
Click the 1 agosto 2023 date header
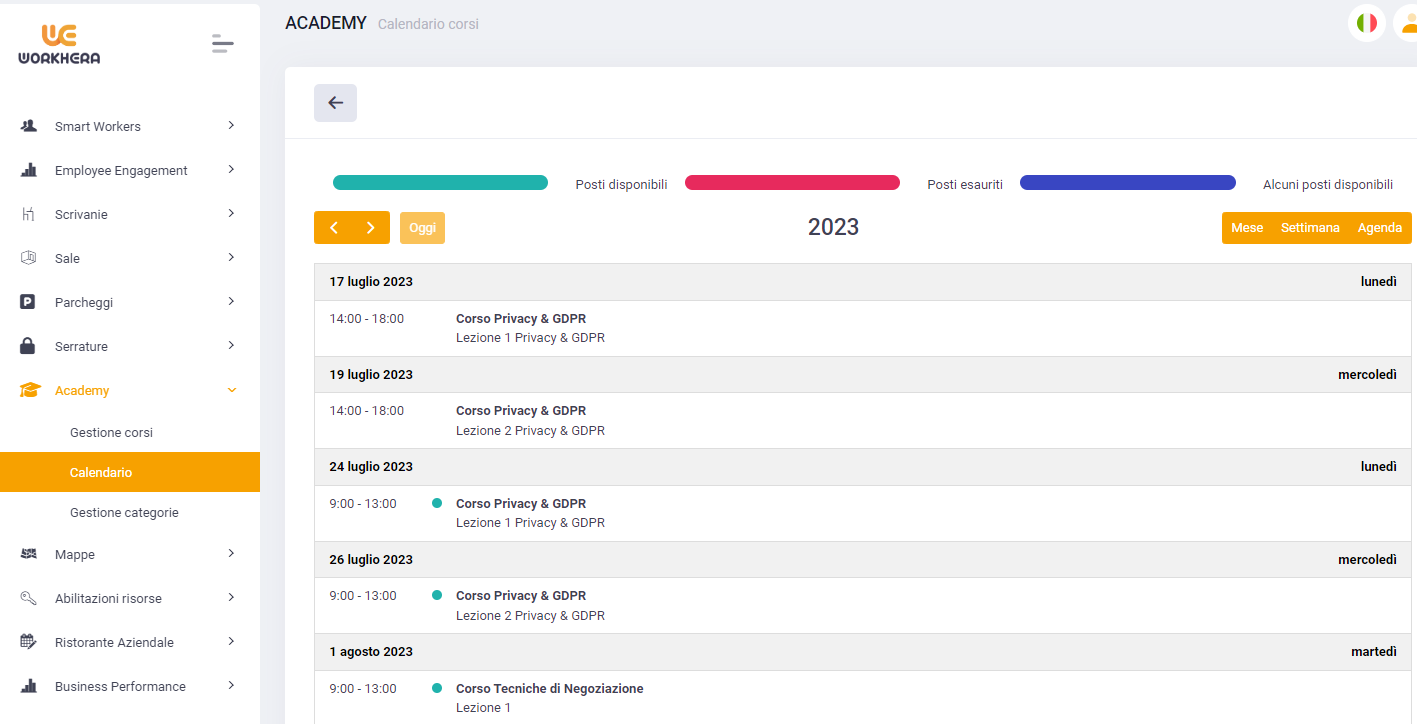point(371,652)
